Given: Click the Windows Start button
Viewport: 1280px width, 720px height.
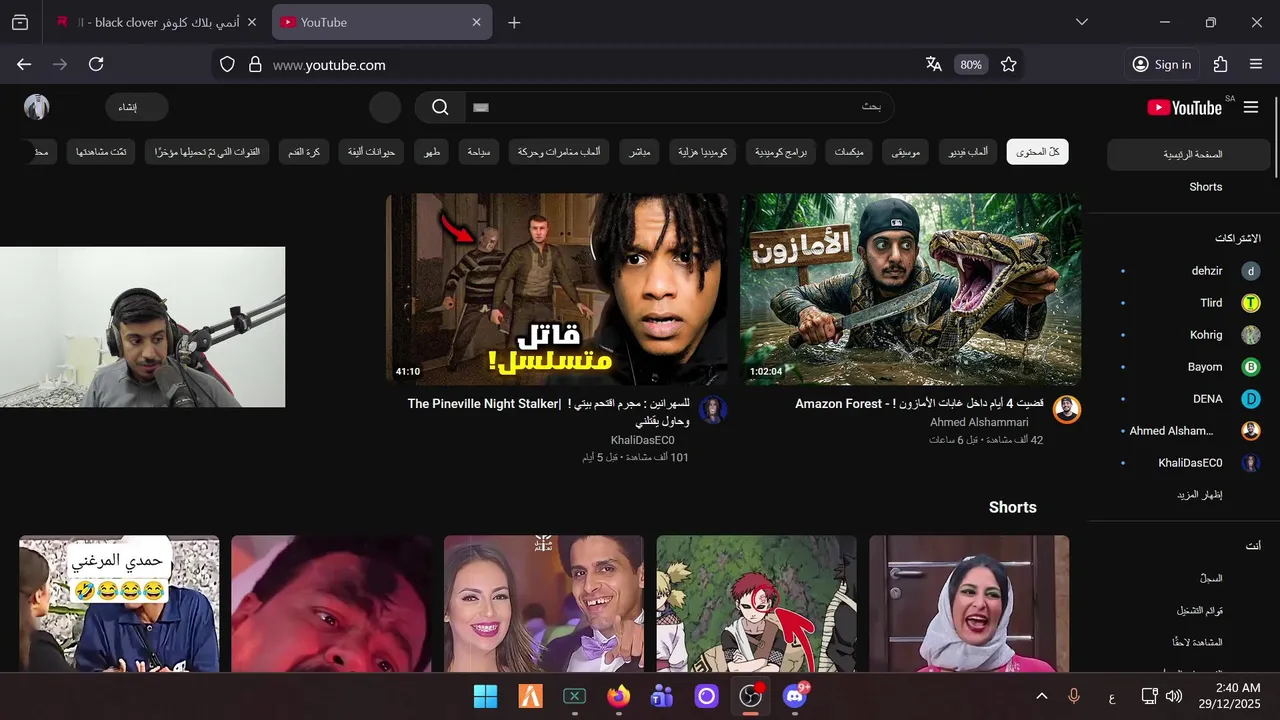Looking at the screenshot, I should tap(485, 696).
